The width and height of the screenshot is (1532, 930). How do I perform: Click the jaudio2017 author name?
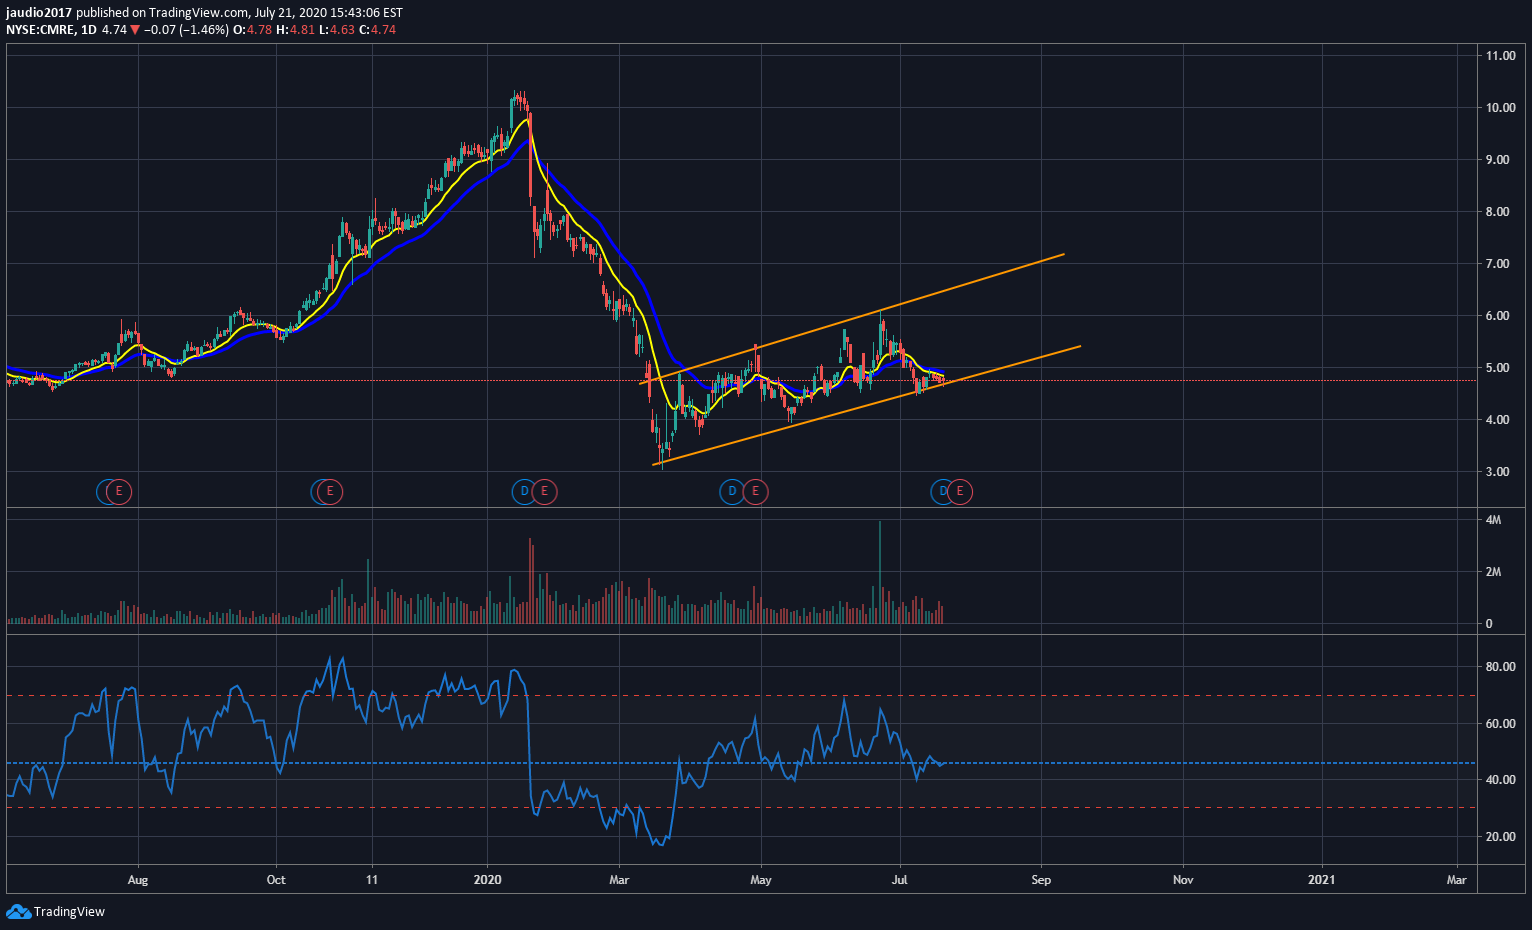coord(39,13)
